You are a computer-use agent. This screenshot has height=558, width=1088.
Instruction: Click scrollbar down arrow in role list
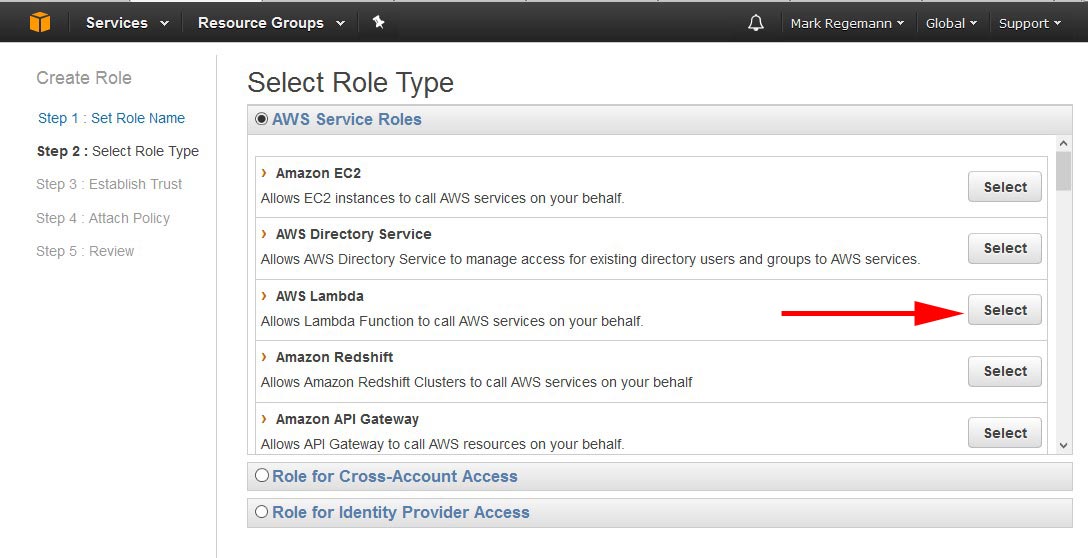(x=1063, y=446)
